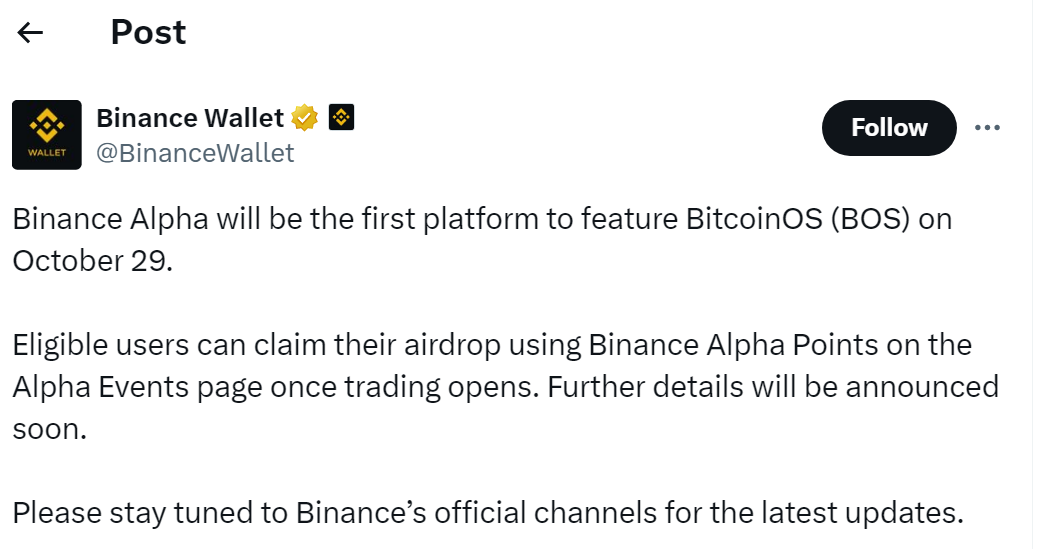Viewport: 1039px width, 549px height.
Task: Click the Post page heading
Action: pos(148,33)
